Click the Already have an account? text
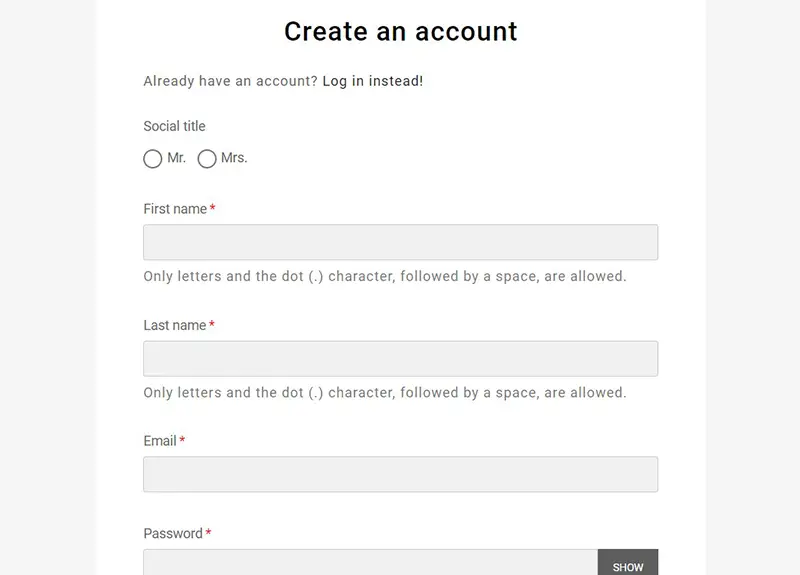 pos(231,81)
